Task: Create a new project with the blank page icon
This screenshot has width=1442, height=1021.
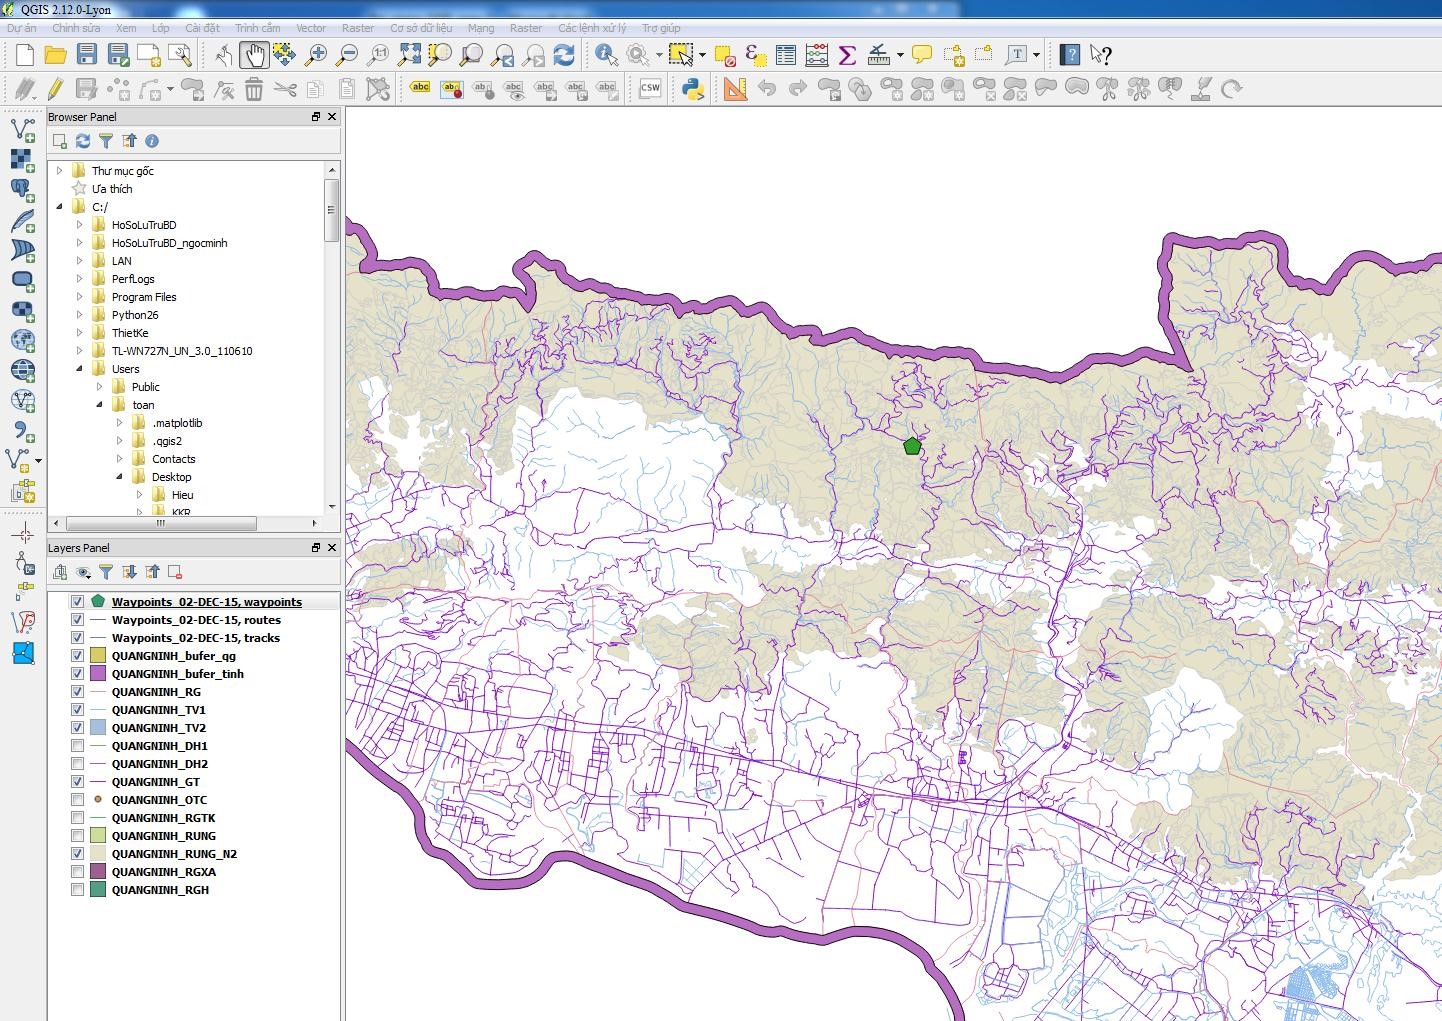Action: click(25, 55)
